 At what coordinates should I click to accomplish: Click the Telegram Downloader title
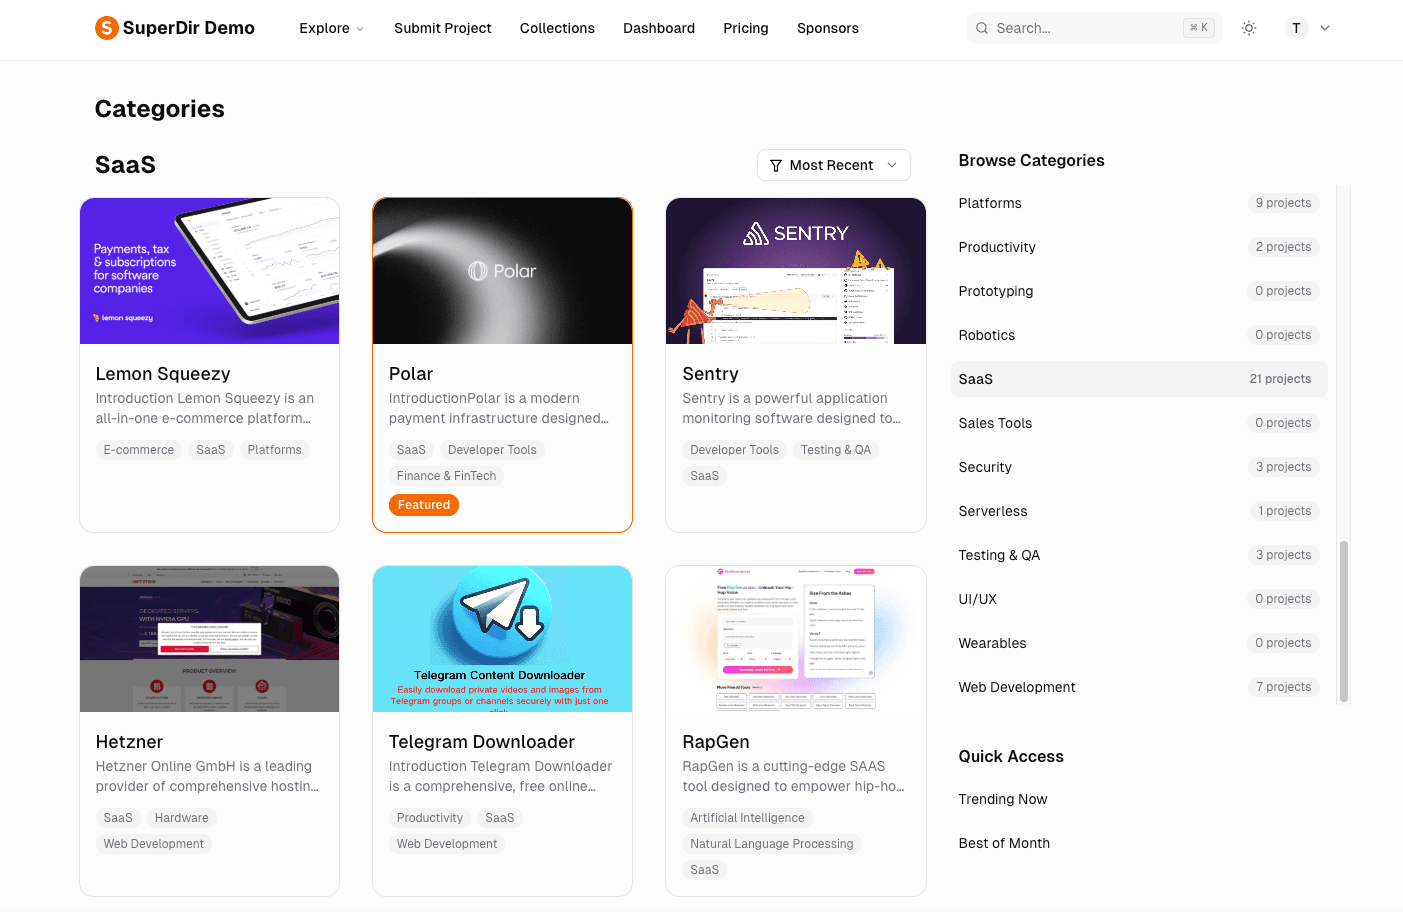[x=482, y=742]
